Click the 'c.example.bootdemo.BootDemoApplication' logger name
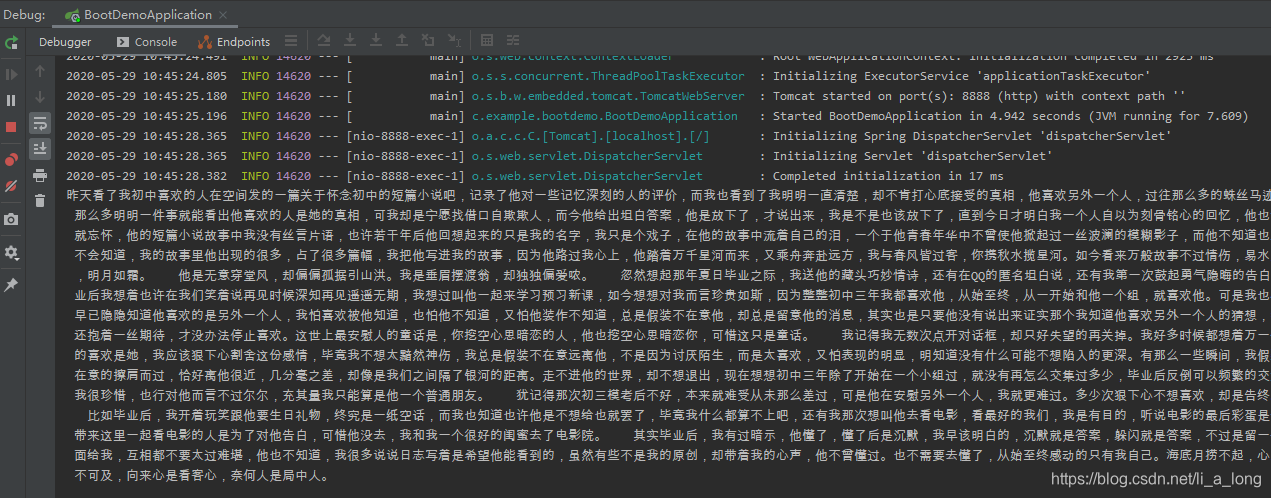The image size is (1271, 498). point(604,116)
